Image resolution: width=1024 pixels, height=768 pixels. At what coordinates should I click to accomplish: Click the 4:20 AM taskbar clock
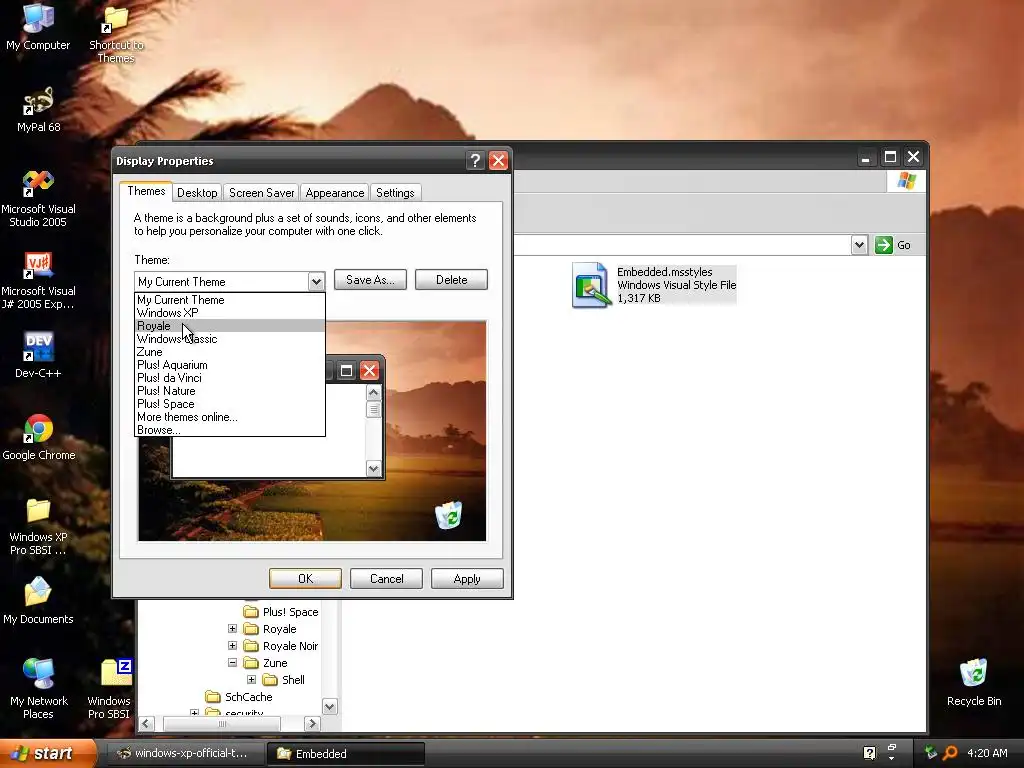[x=987, y=753]
